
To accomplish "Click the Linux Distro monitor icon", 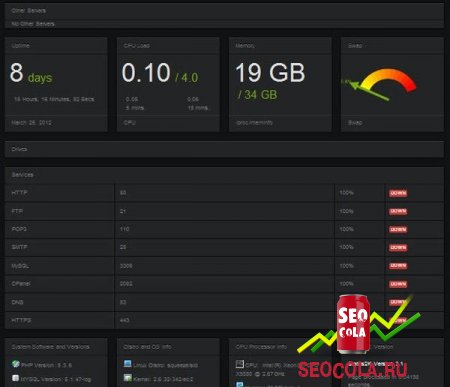I will pos(127,364).
